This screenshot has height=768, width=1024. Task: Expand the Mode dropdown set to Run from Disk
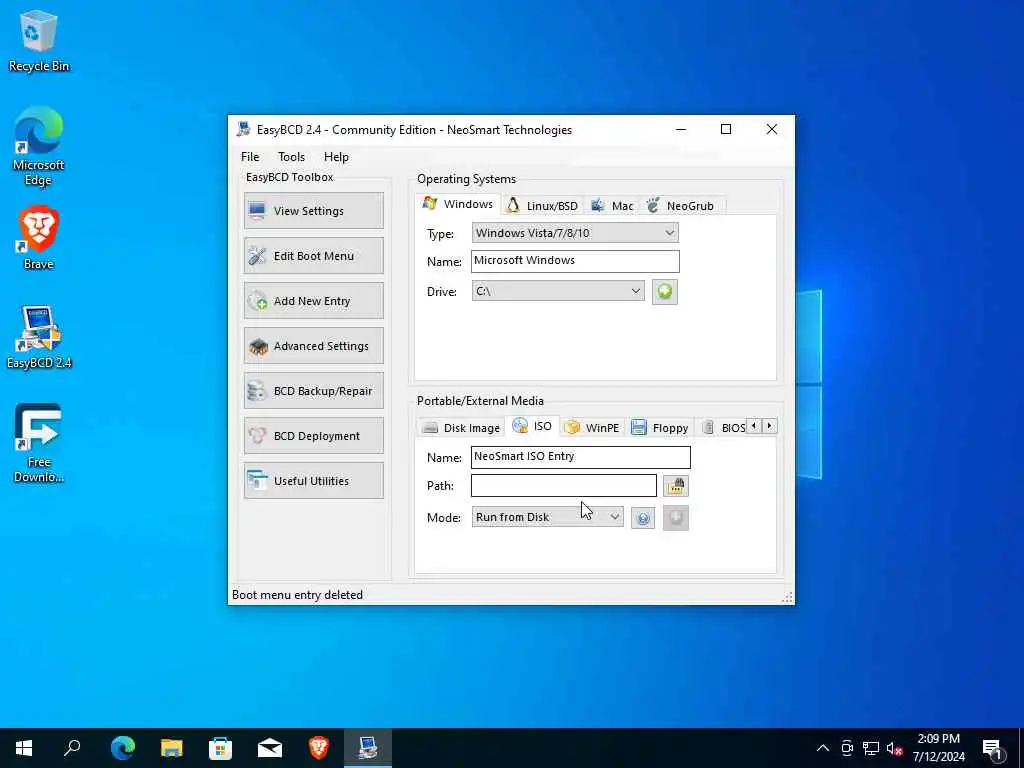point(547,517)
